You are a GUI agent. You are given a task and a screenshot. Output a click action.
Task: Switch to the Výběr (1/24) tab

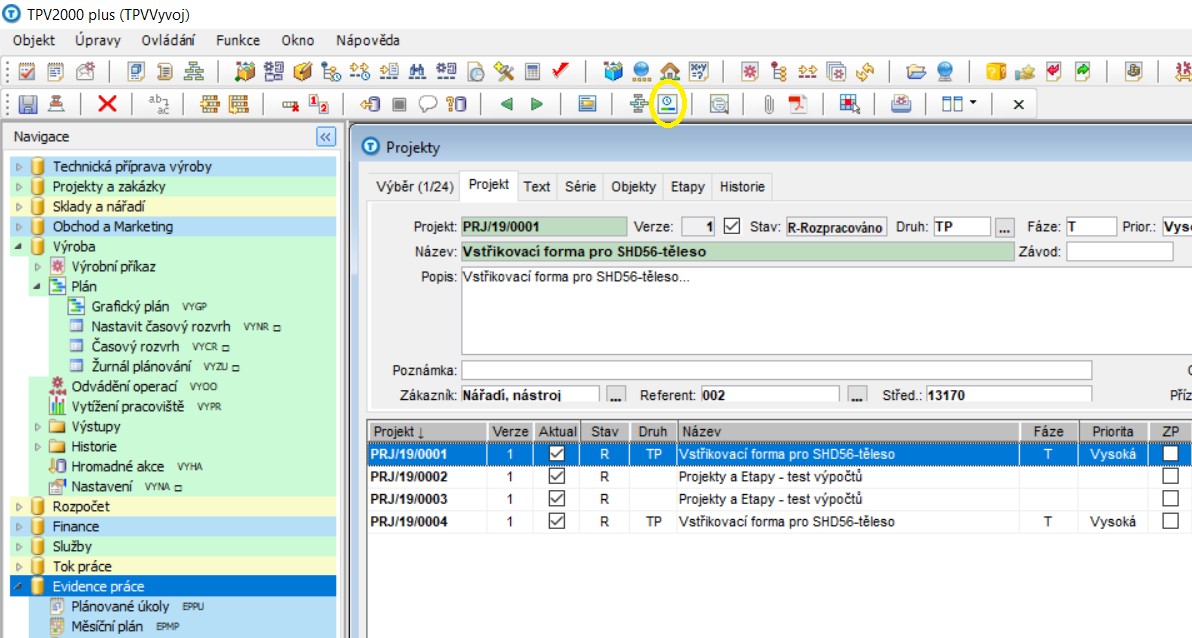tap(414, 186)
